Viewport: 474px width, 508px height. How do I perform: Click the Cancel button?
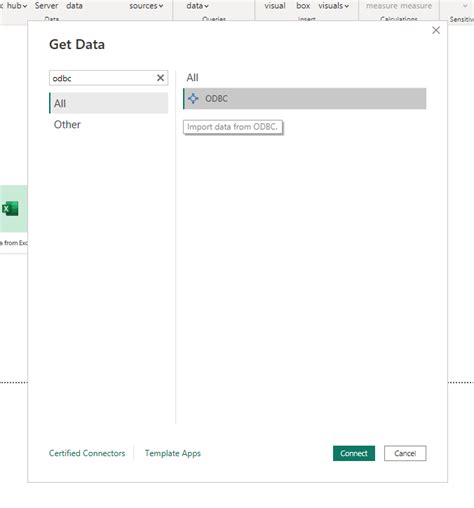point(405,453)
